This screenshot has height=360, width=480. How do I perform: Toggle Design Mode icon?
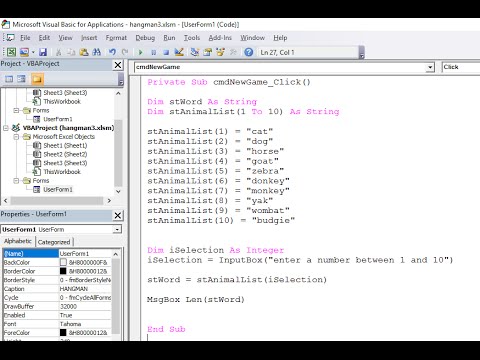[x=179, y=52]
